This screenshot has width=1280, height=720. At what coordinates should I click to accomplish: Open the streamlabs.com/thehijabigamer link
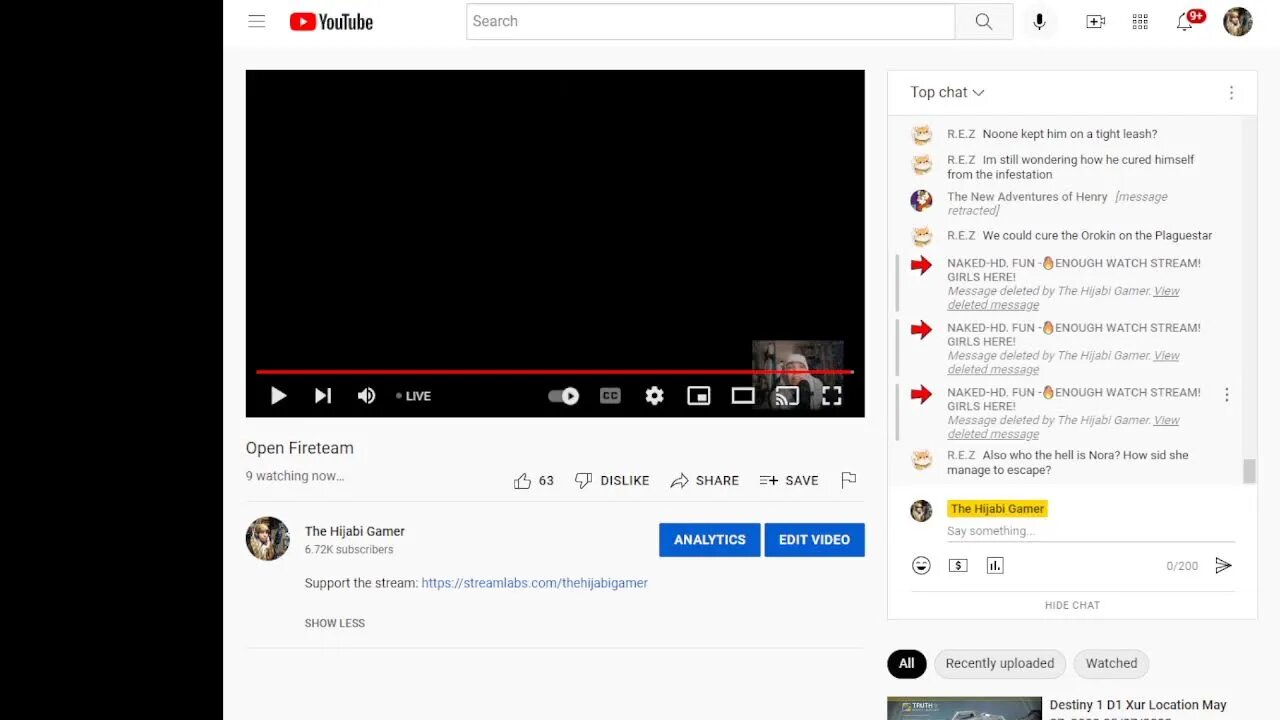coord(534,583)
